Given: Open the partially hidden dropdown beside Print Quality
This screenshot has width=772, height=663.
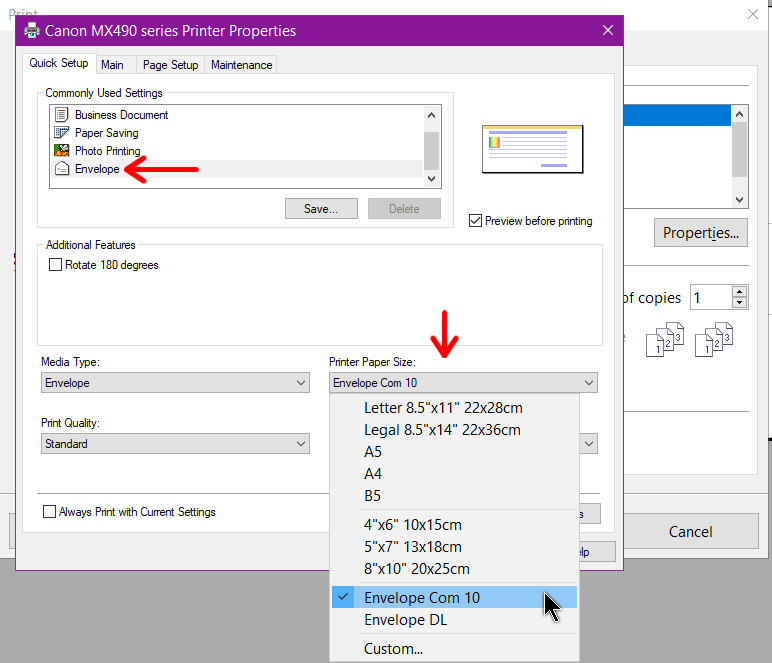Looking at the screenshot, I should pyautogui.click(x=589, y=443).
